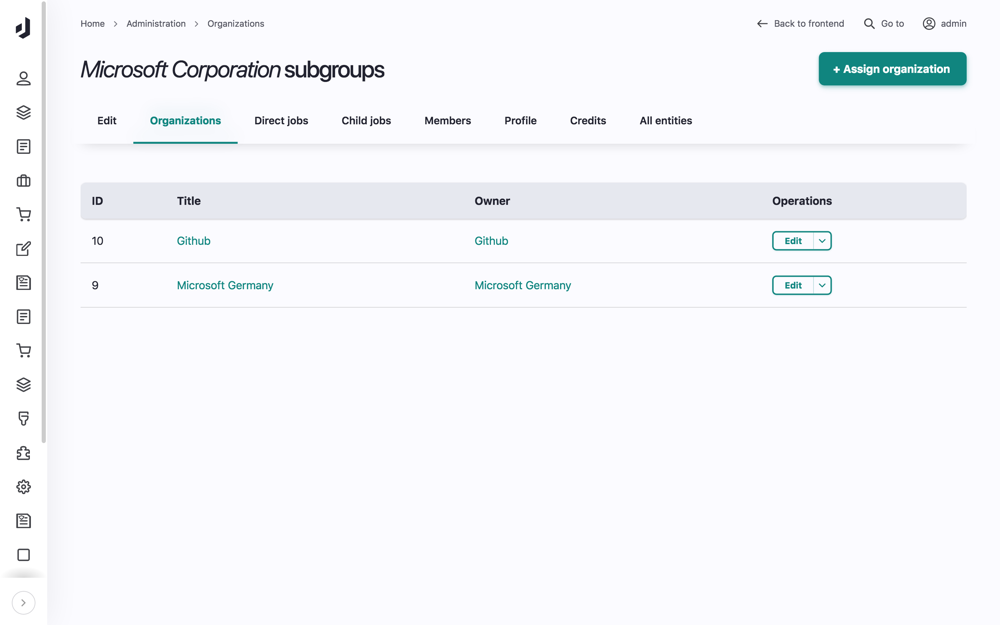Click the Operations column header
The height and width of the screenshot is (625, 1000).
coord(802,201)
